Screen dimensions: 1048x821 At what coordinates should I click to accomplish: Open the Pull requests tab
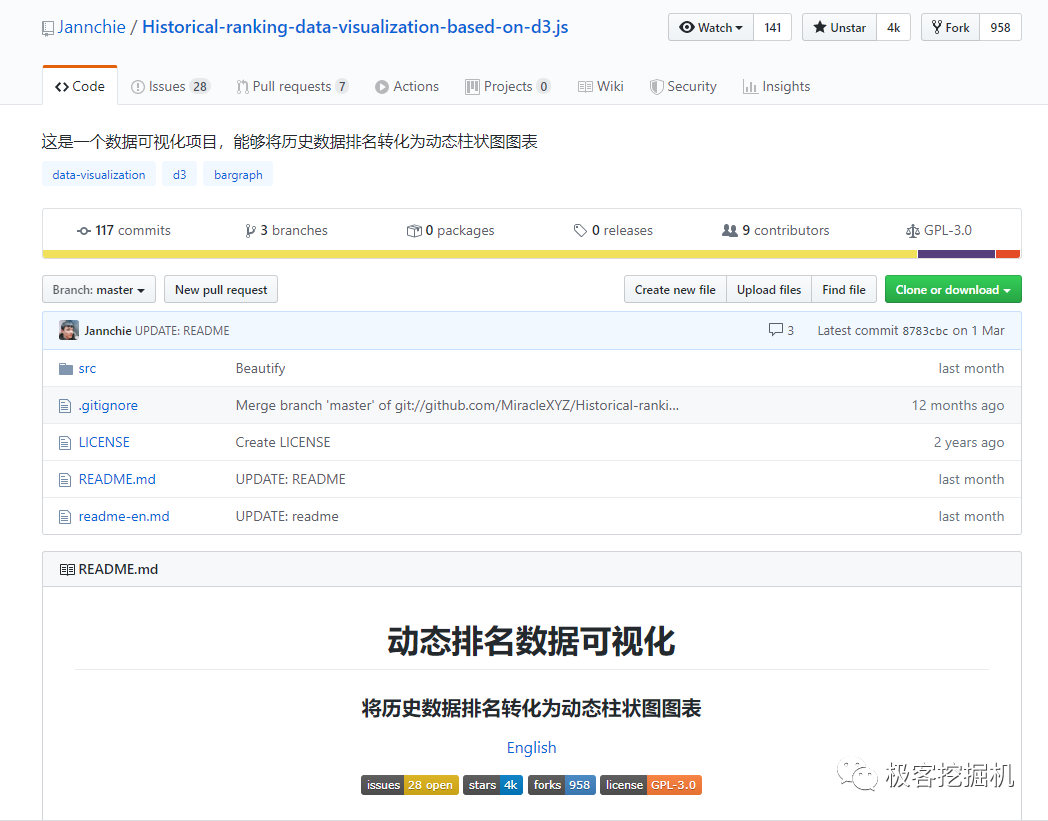[292, 86]
